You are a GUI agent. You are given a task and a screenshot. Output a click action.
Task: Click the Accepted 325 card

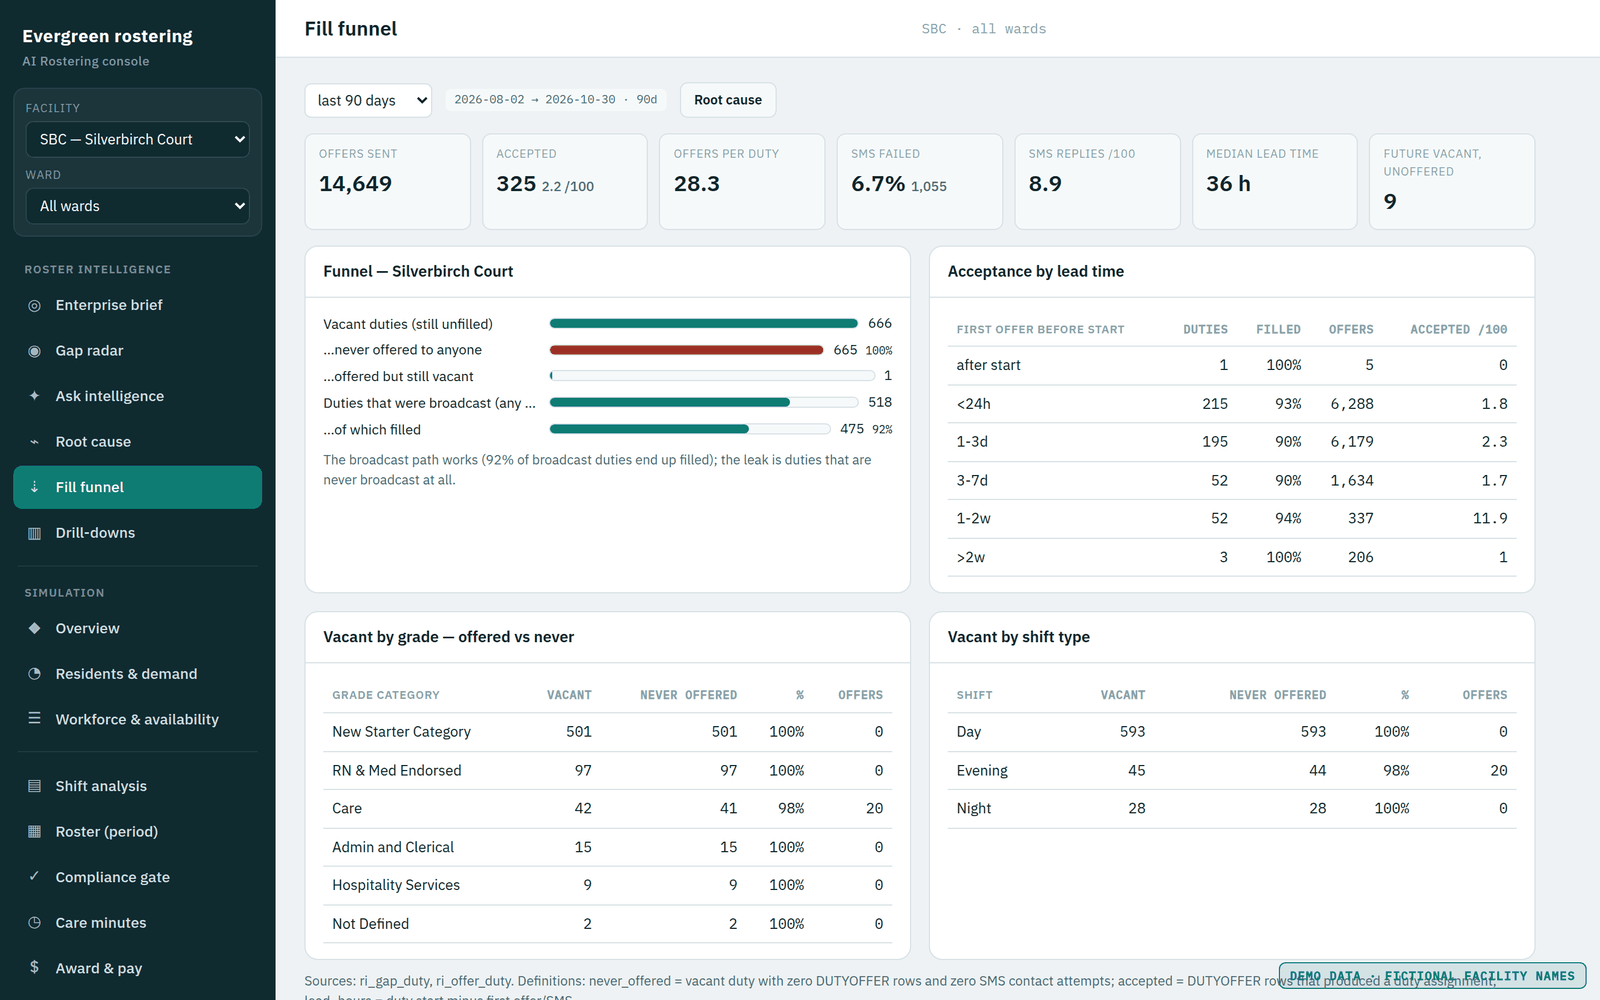click(x=565, y=182)
